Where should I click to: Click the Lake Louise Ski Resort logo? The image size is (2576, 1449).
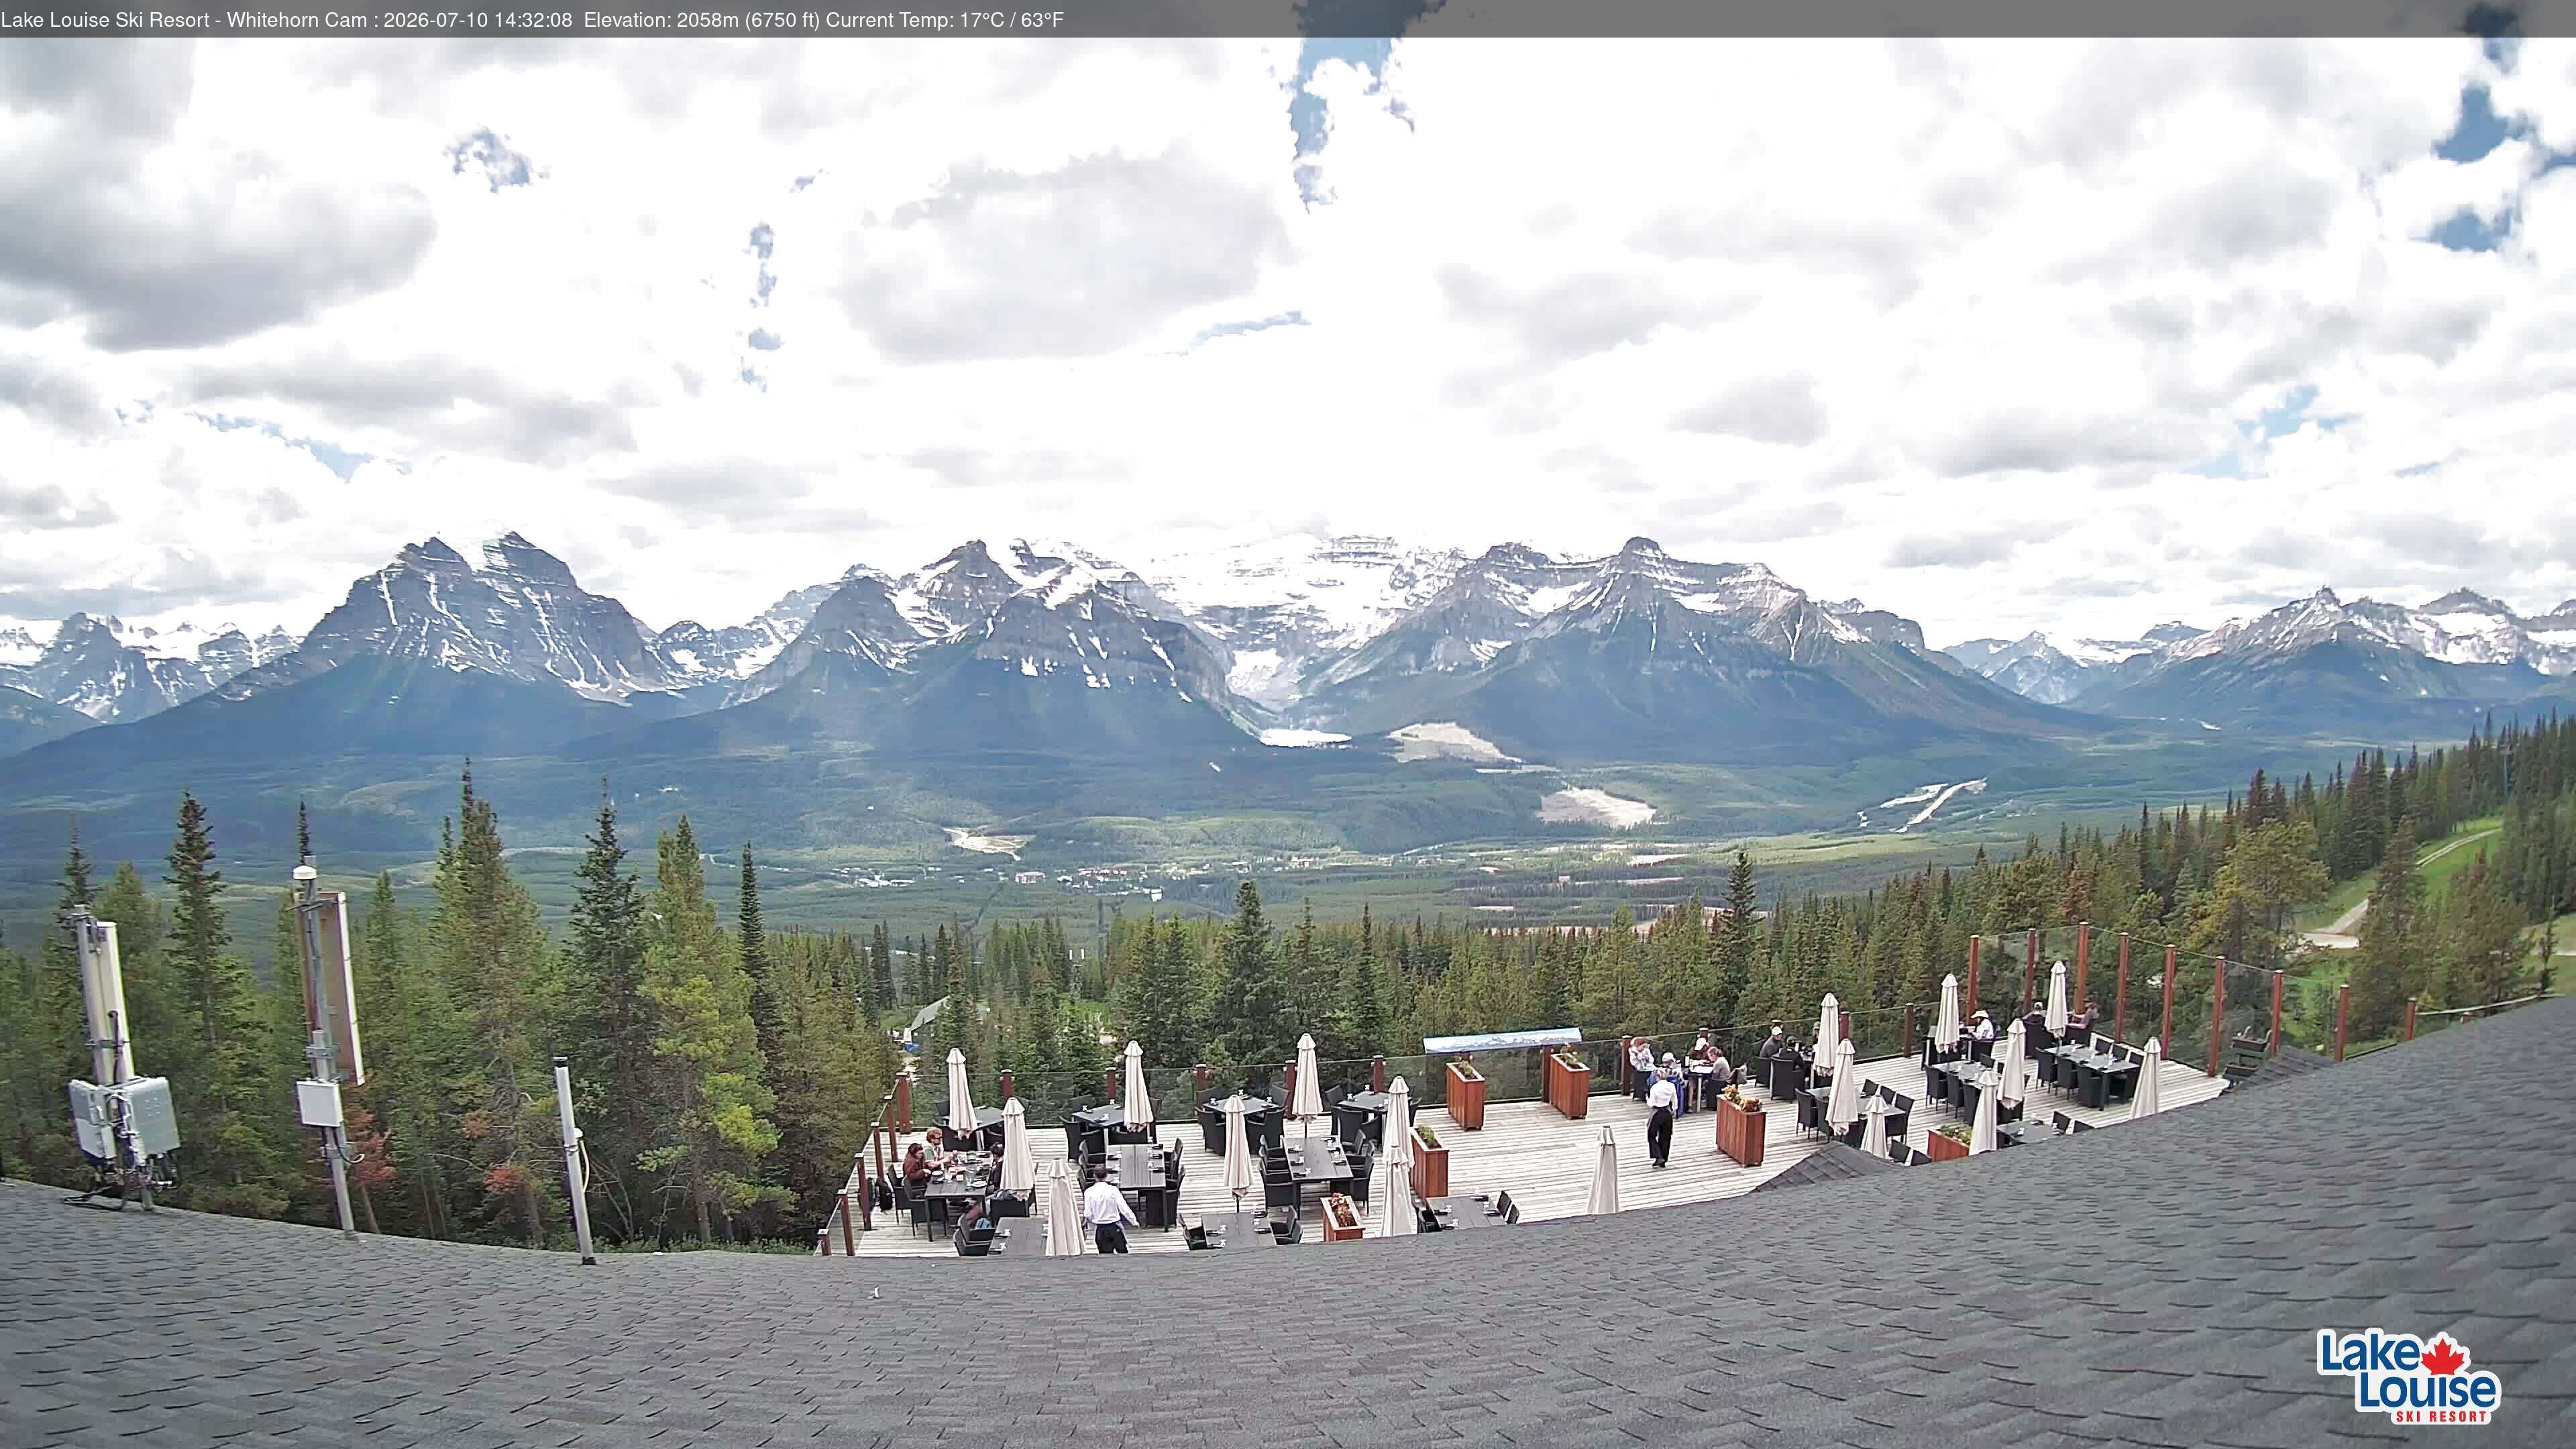coord(2409,1376)
